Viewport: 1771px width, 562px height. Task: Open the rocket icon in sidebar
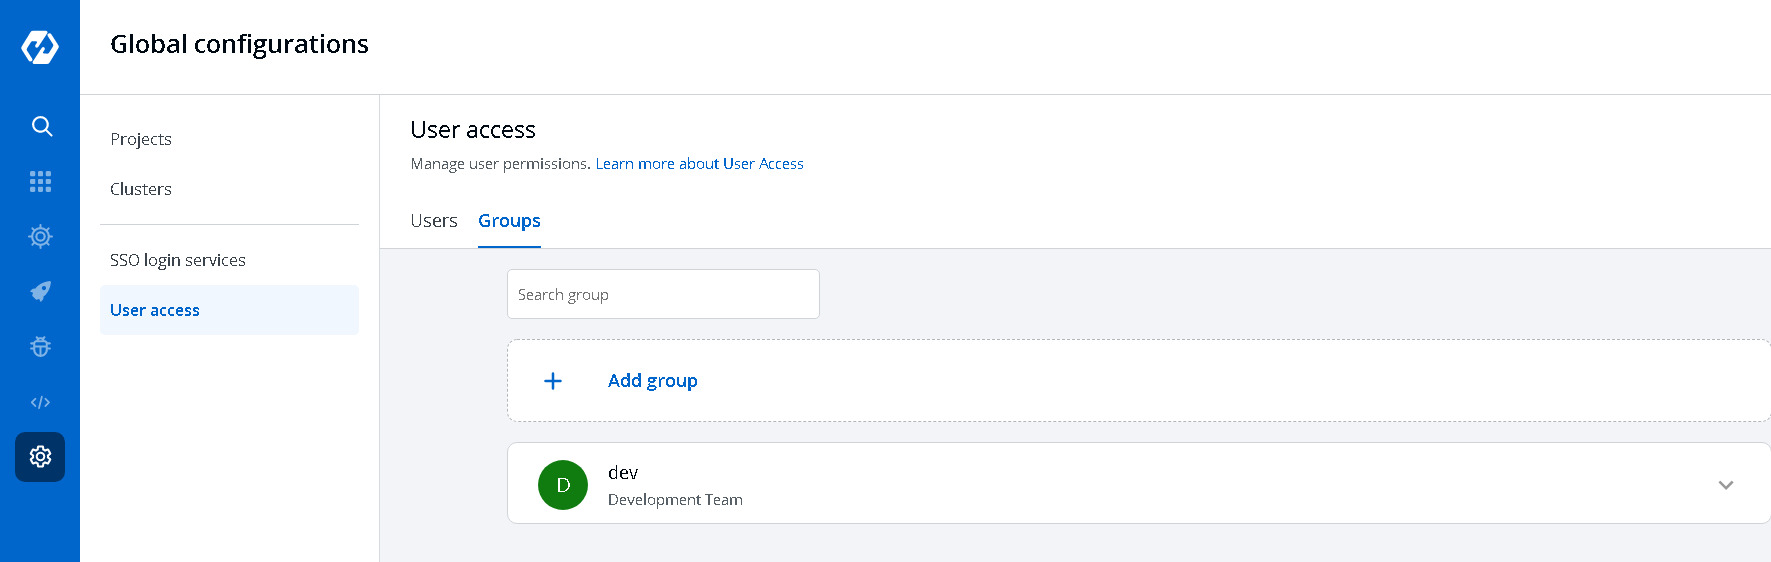coord(40,291)
